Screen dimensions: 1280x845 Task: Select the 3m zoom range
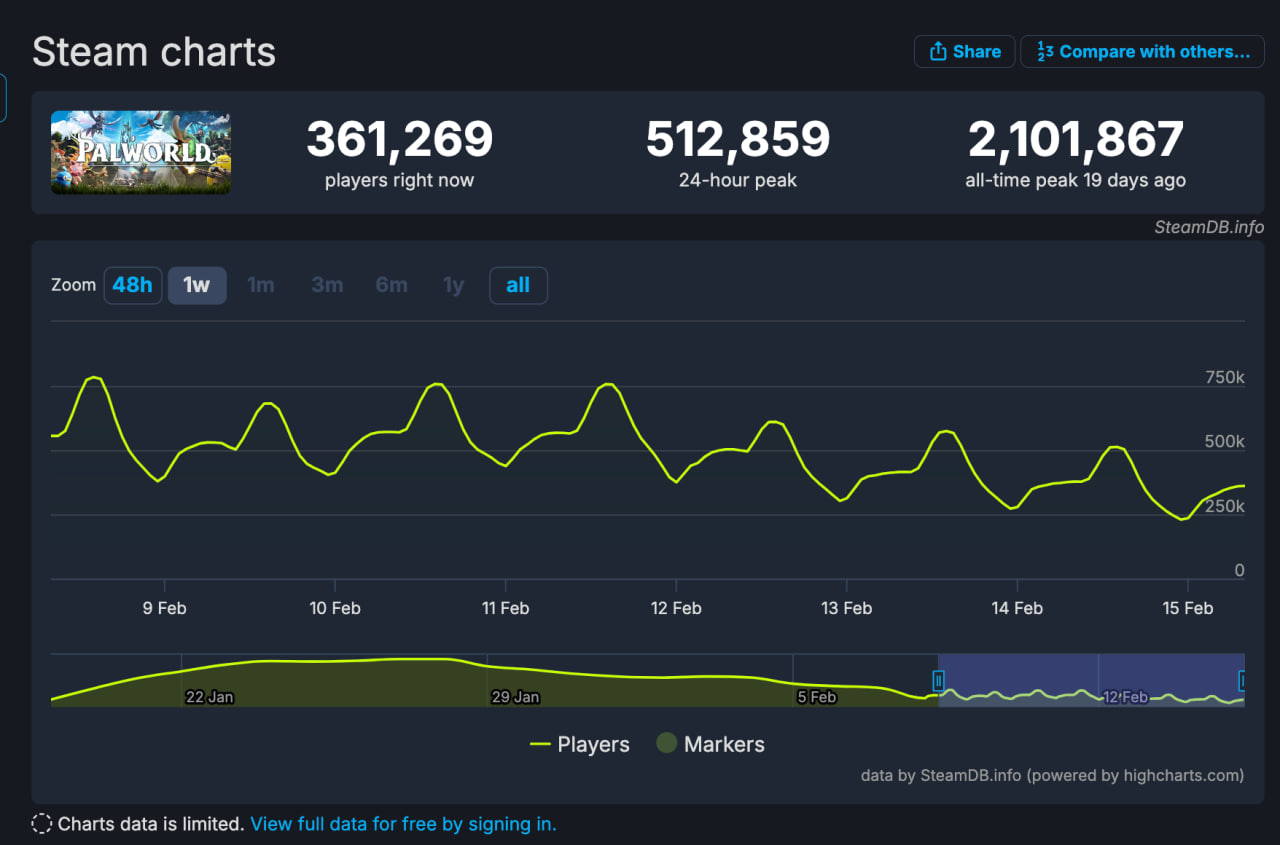pos(327,285)
